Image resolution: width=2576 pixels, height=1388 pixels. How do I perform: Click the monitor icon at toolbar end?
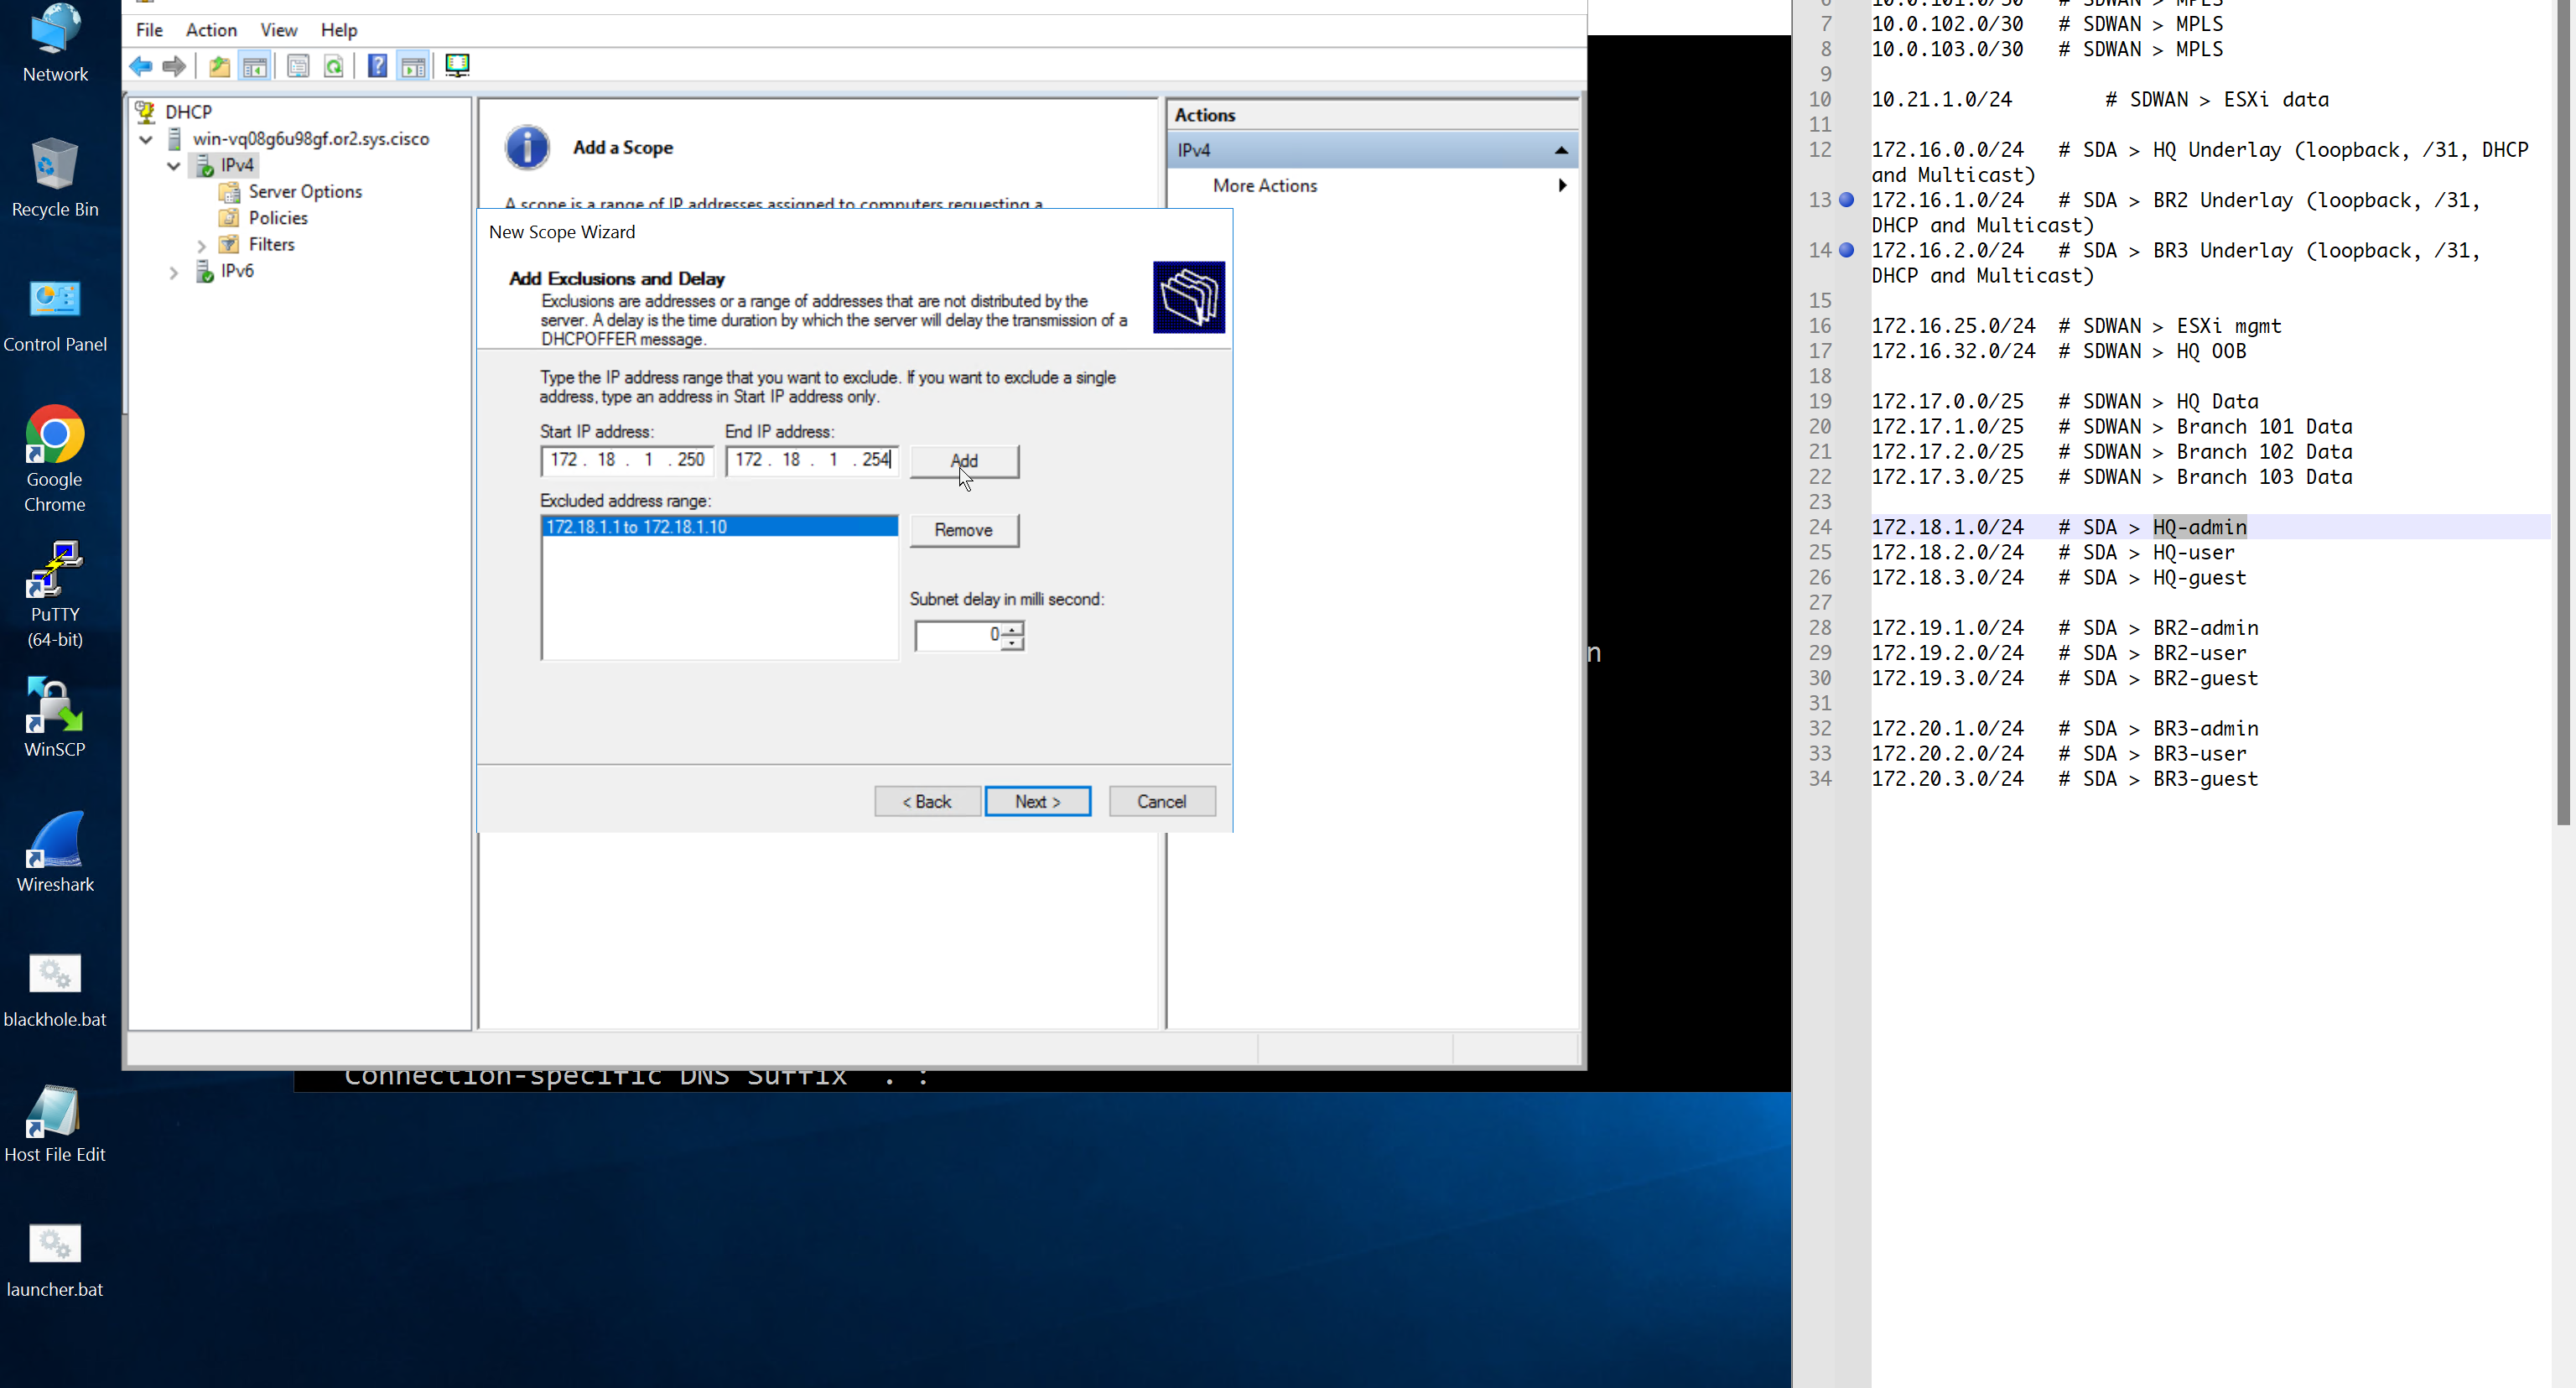pyautogui.click(x=457, y=66)
